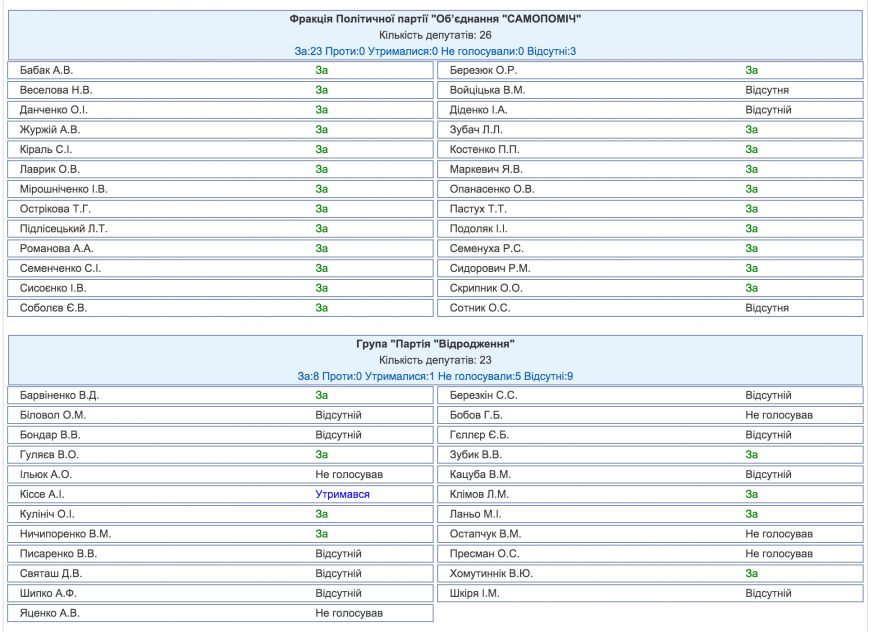Click the name Гєллєр Є.Б.
The width and height of the screenshot is (869, 632).
tap(479, 435)
